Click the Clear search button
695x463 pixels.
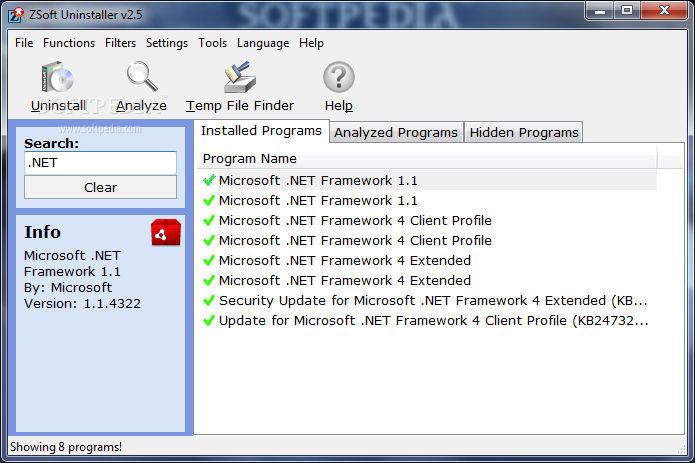click(100, 187)
